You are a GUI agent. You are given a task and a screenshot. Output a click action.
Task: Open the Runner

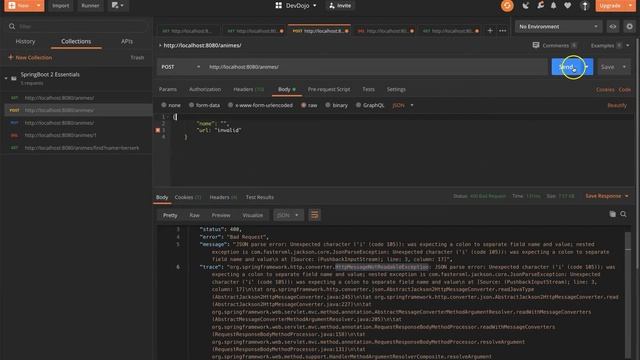(x=90, y=6)
